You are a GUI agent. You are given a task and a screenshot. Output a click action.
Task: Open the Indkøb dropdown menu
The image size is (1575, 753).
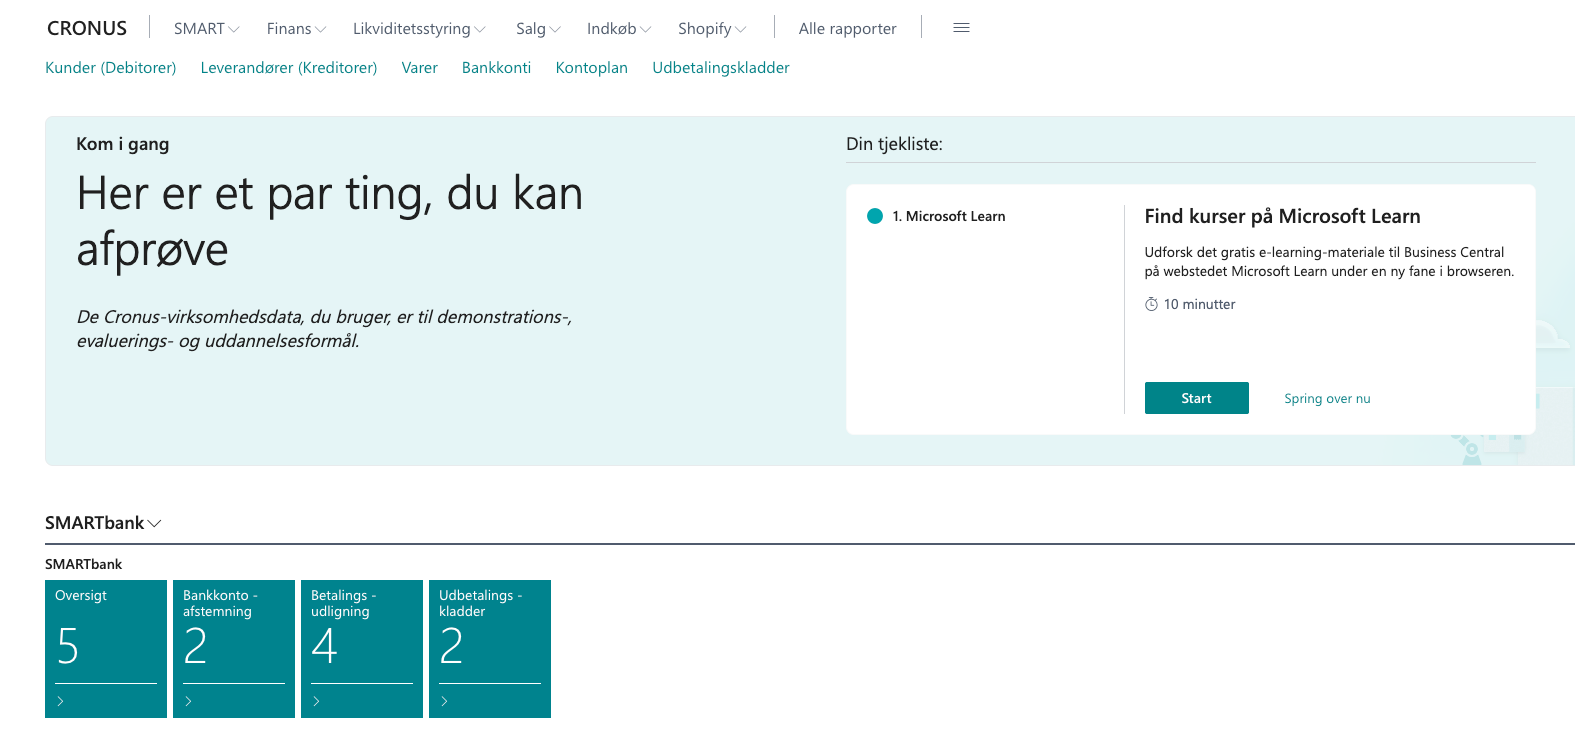pos(619,29)
